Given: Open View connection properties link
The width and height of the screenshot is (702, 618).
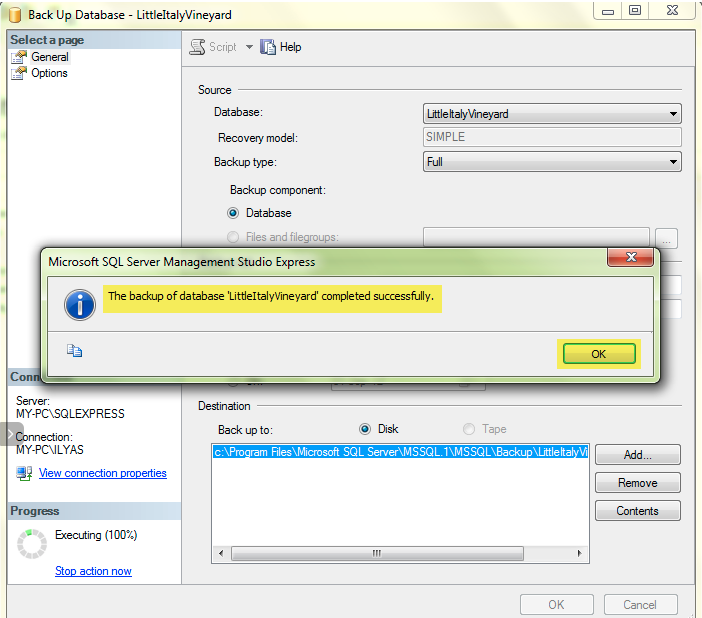Looking at the screenshot, I should tap(103, 473).
